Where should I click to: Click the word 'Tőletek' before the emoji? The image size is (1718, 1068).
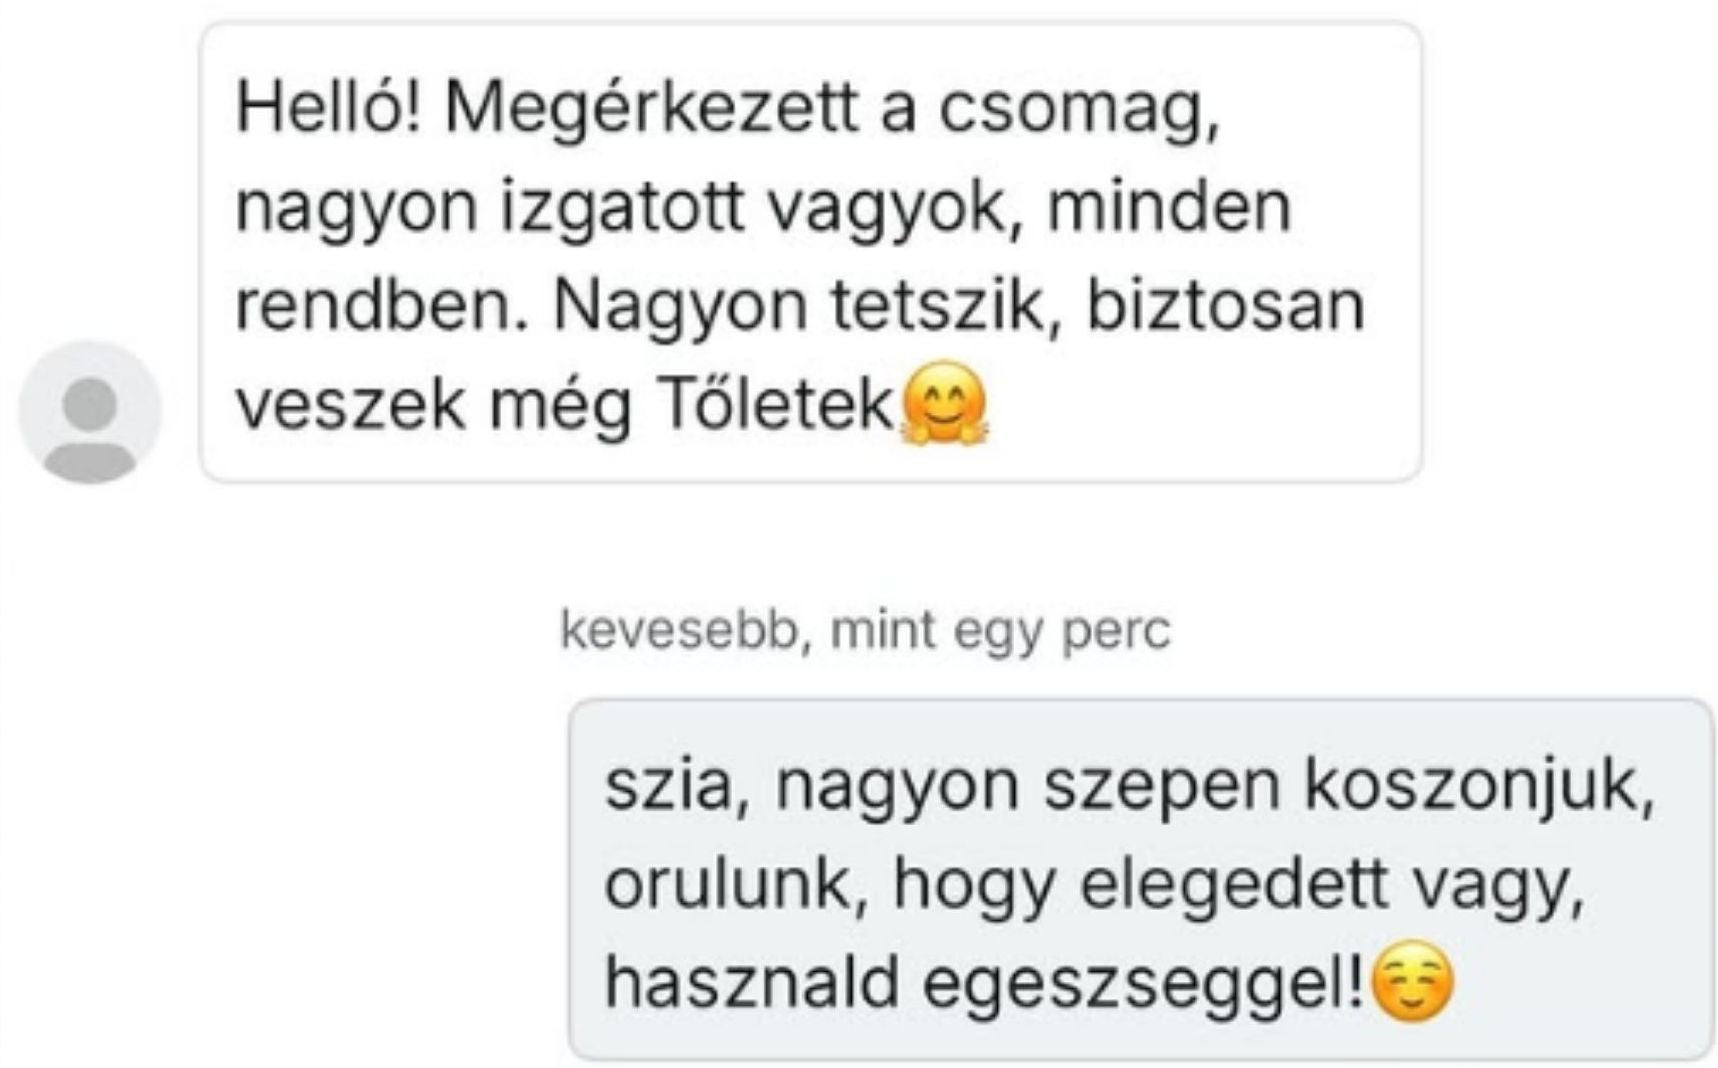775,405
